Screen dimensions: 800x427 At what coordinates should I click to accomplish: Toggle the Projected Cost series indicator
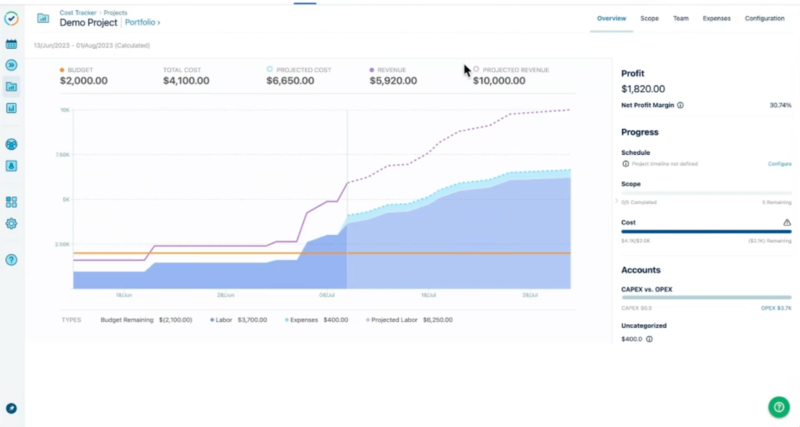pyautogui.click(x=270, y=70)
